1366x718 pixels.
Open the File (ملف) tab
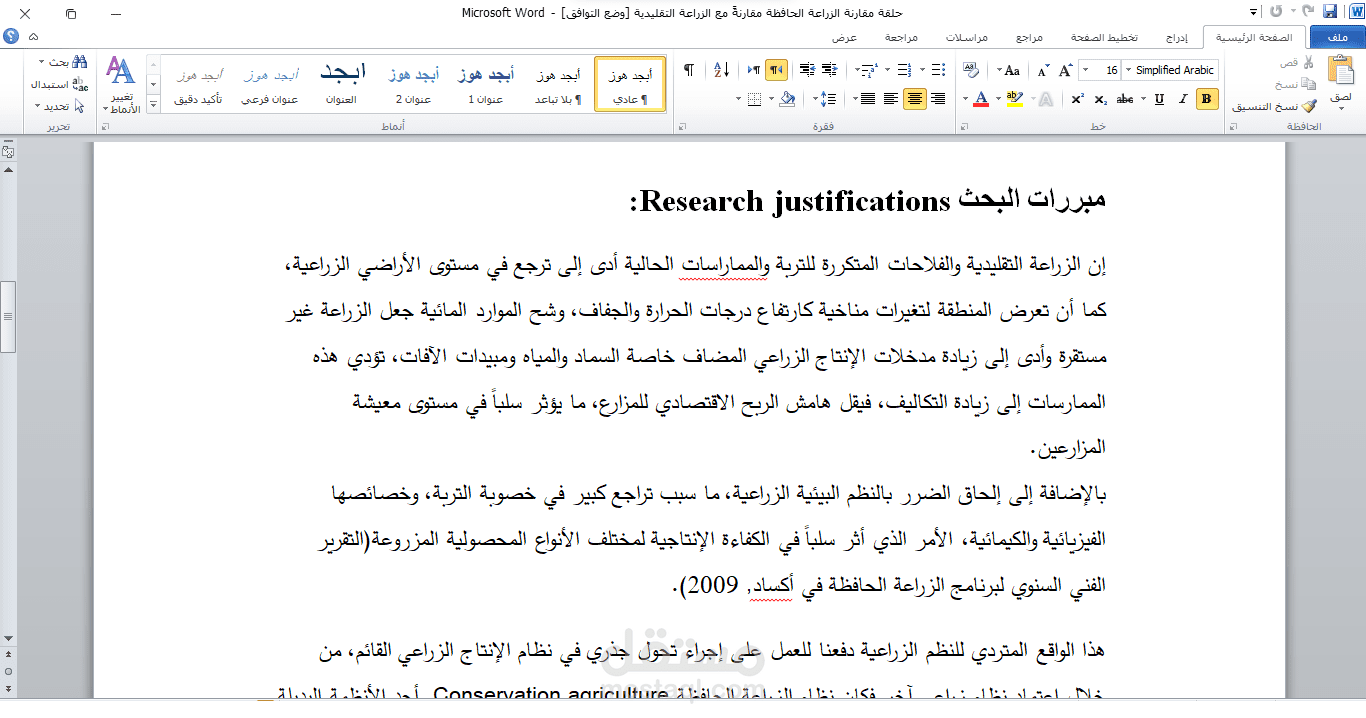click(x=1337, y=37)
